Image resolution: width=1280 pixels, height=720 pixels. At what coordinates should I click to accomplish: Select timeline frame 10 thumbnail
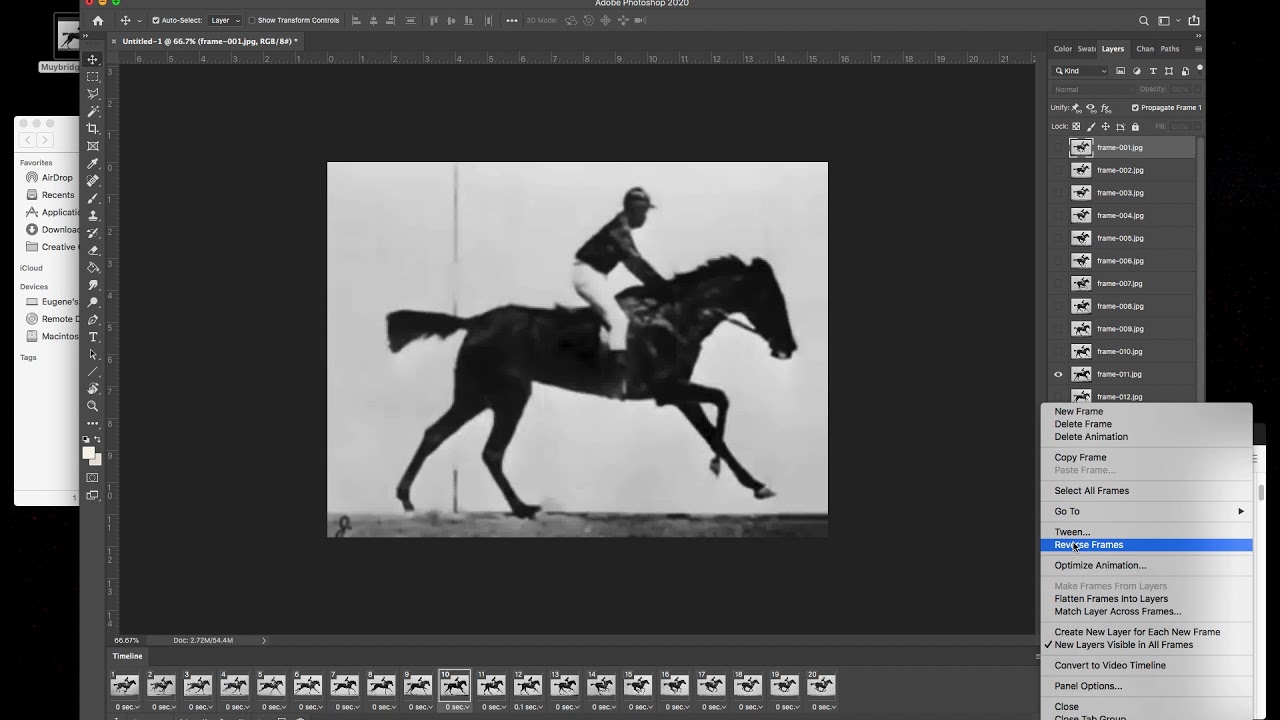tap(455, 685)
